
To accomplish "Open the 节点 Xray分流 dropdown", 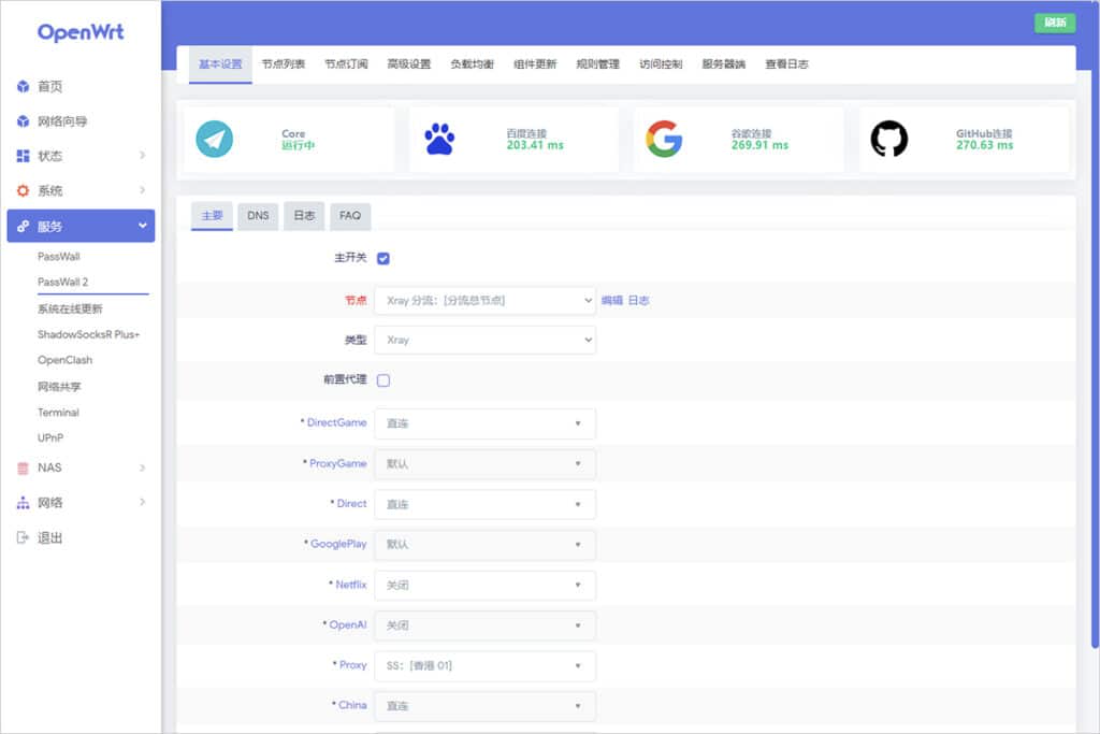I will [x=485, y=301].
